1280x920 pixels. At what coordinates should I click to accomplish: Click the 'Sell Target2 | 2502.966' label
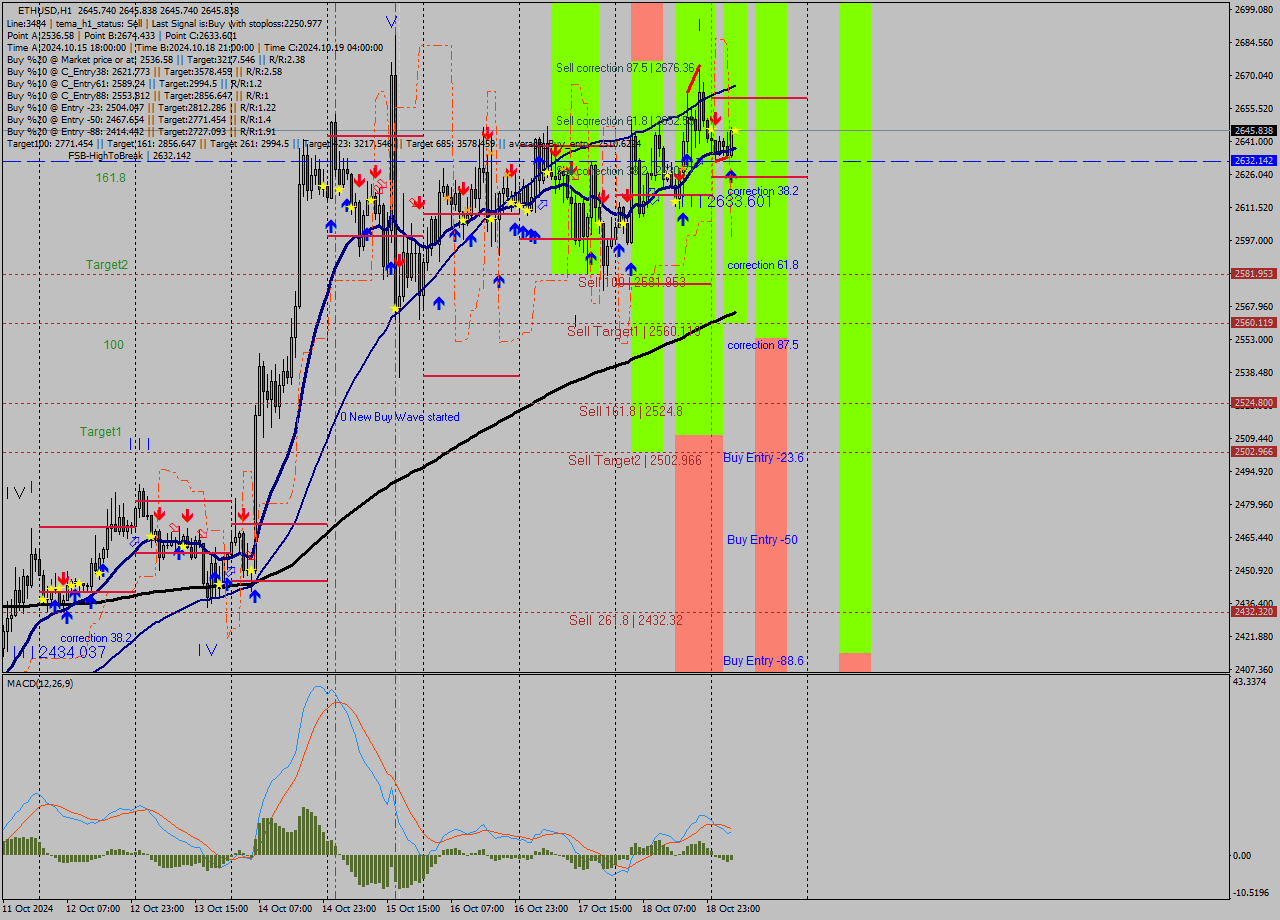tap(635, 460)
